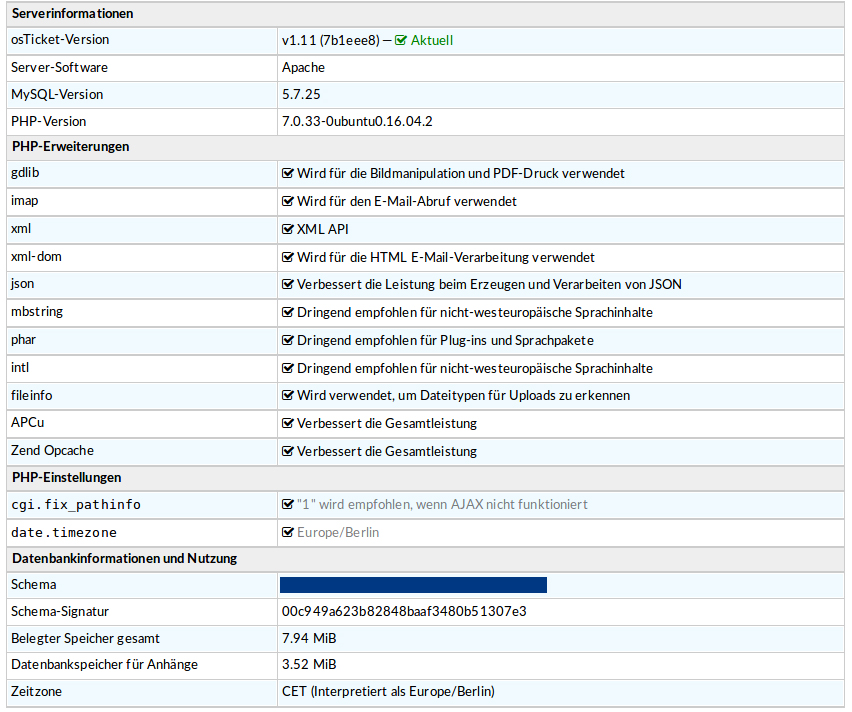Click the check icon in the intl row
Image resolution: width=852 pixels, height=712 pixels.
point(288,369)
